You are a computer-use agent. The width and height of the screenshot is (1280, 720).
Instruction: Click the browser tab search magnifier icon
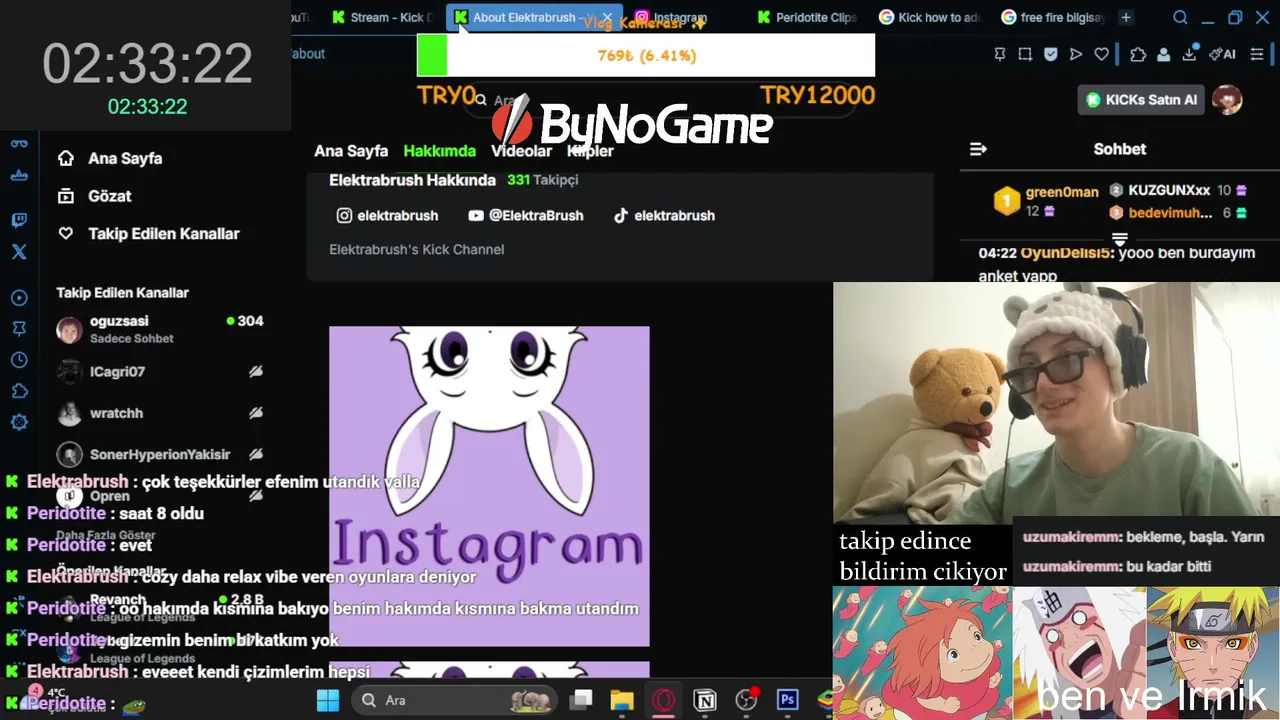click(1180, 17)
